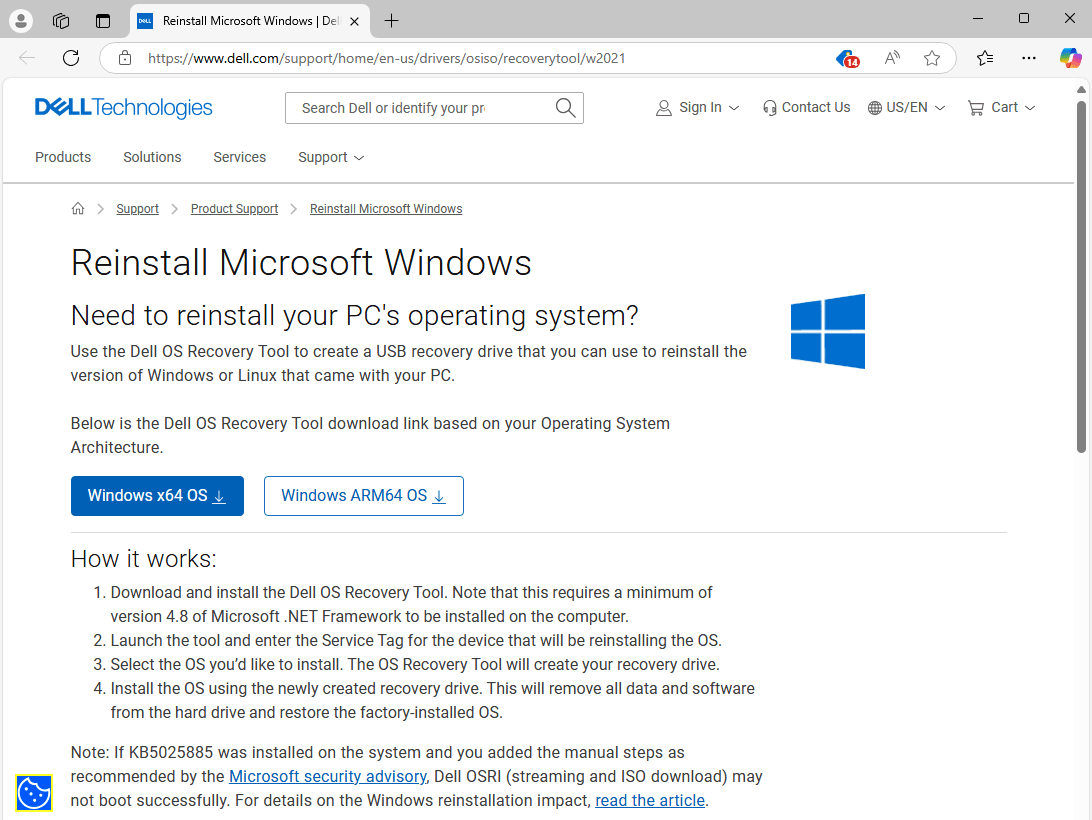Click the 'Need to reinstall your PC's operating system?' text
This screenshot has height=820, width=1092.
(x=354, y=316)
